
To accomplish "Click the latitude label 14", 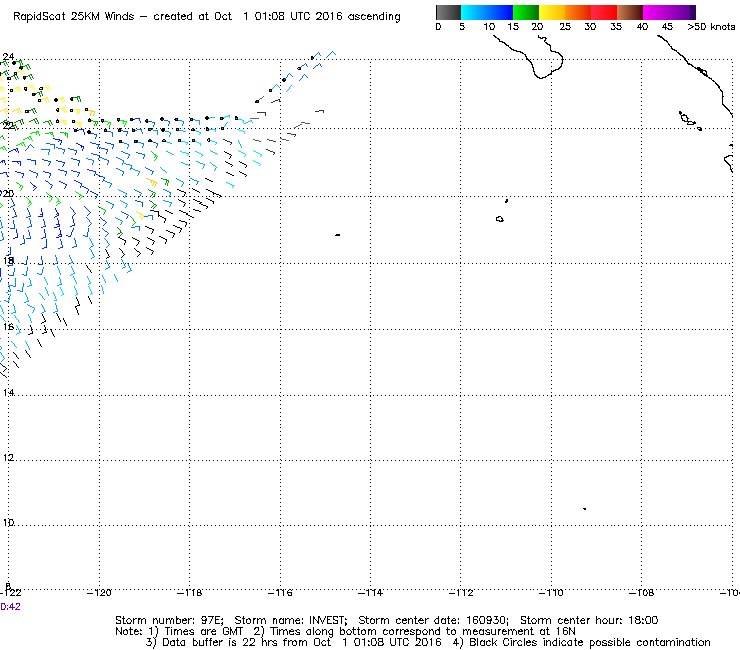I will pyautogui.click(x=8, y=393).
